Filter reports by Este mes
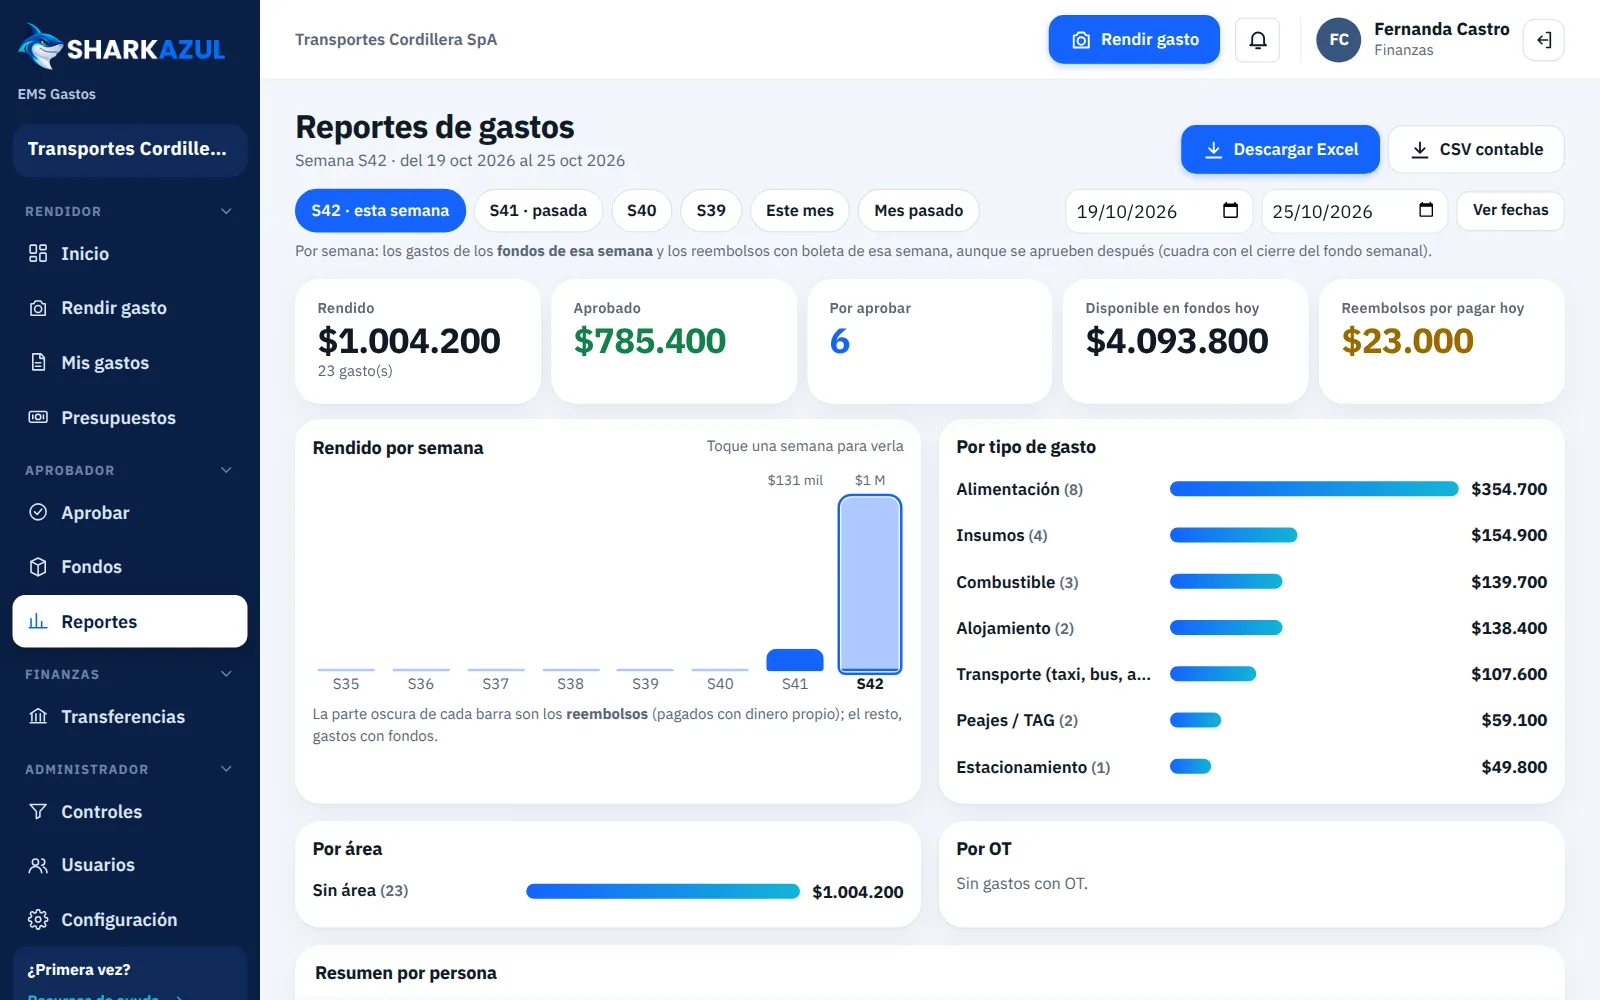The image size is (1600, 1000). point(800,211)
